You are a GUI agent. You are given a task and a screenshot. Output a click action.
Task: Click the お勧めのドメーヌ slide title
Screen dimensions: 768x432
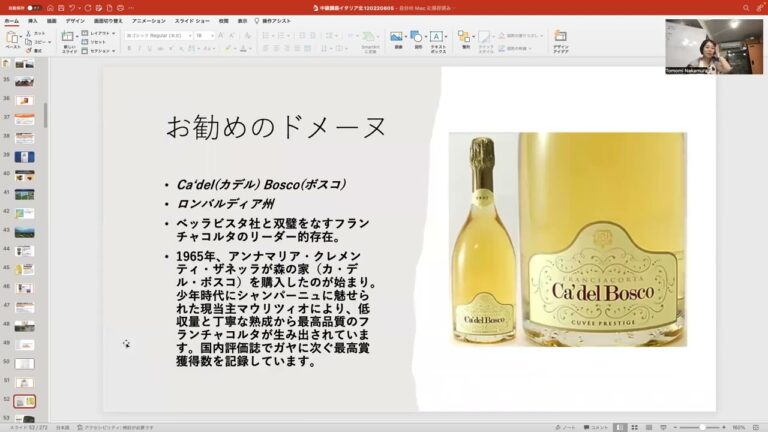pyautogui.click(x=277, y=127)
